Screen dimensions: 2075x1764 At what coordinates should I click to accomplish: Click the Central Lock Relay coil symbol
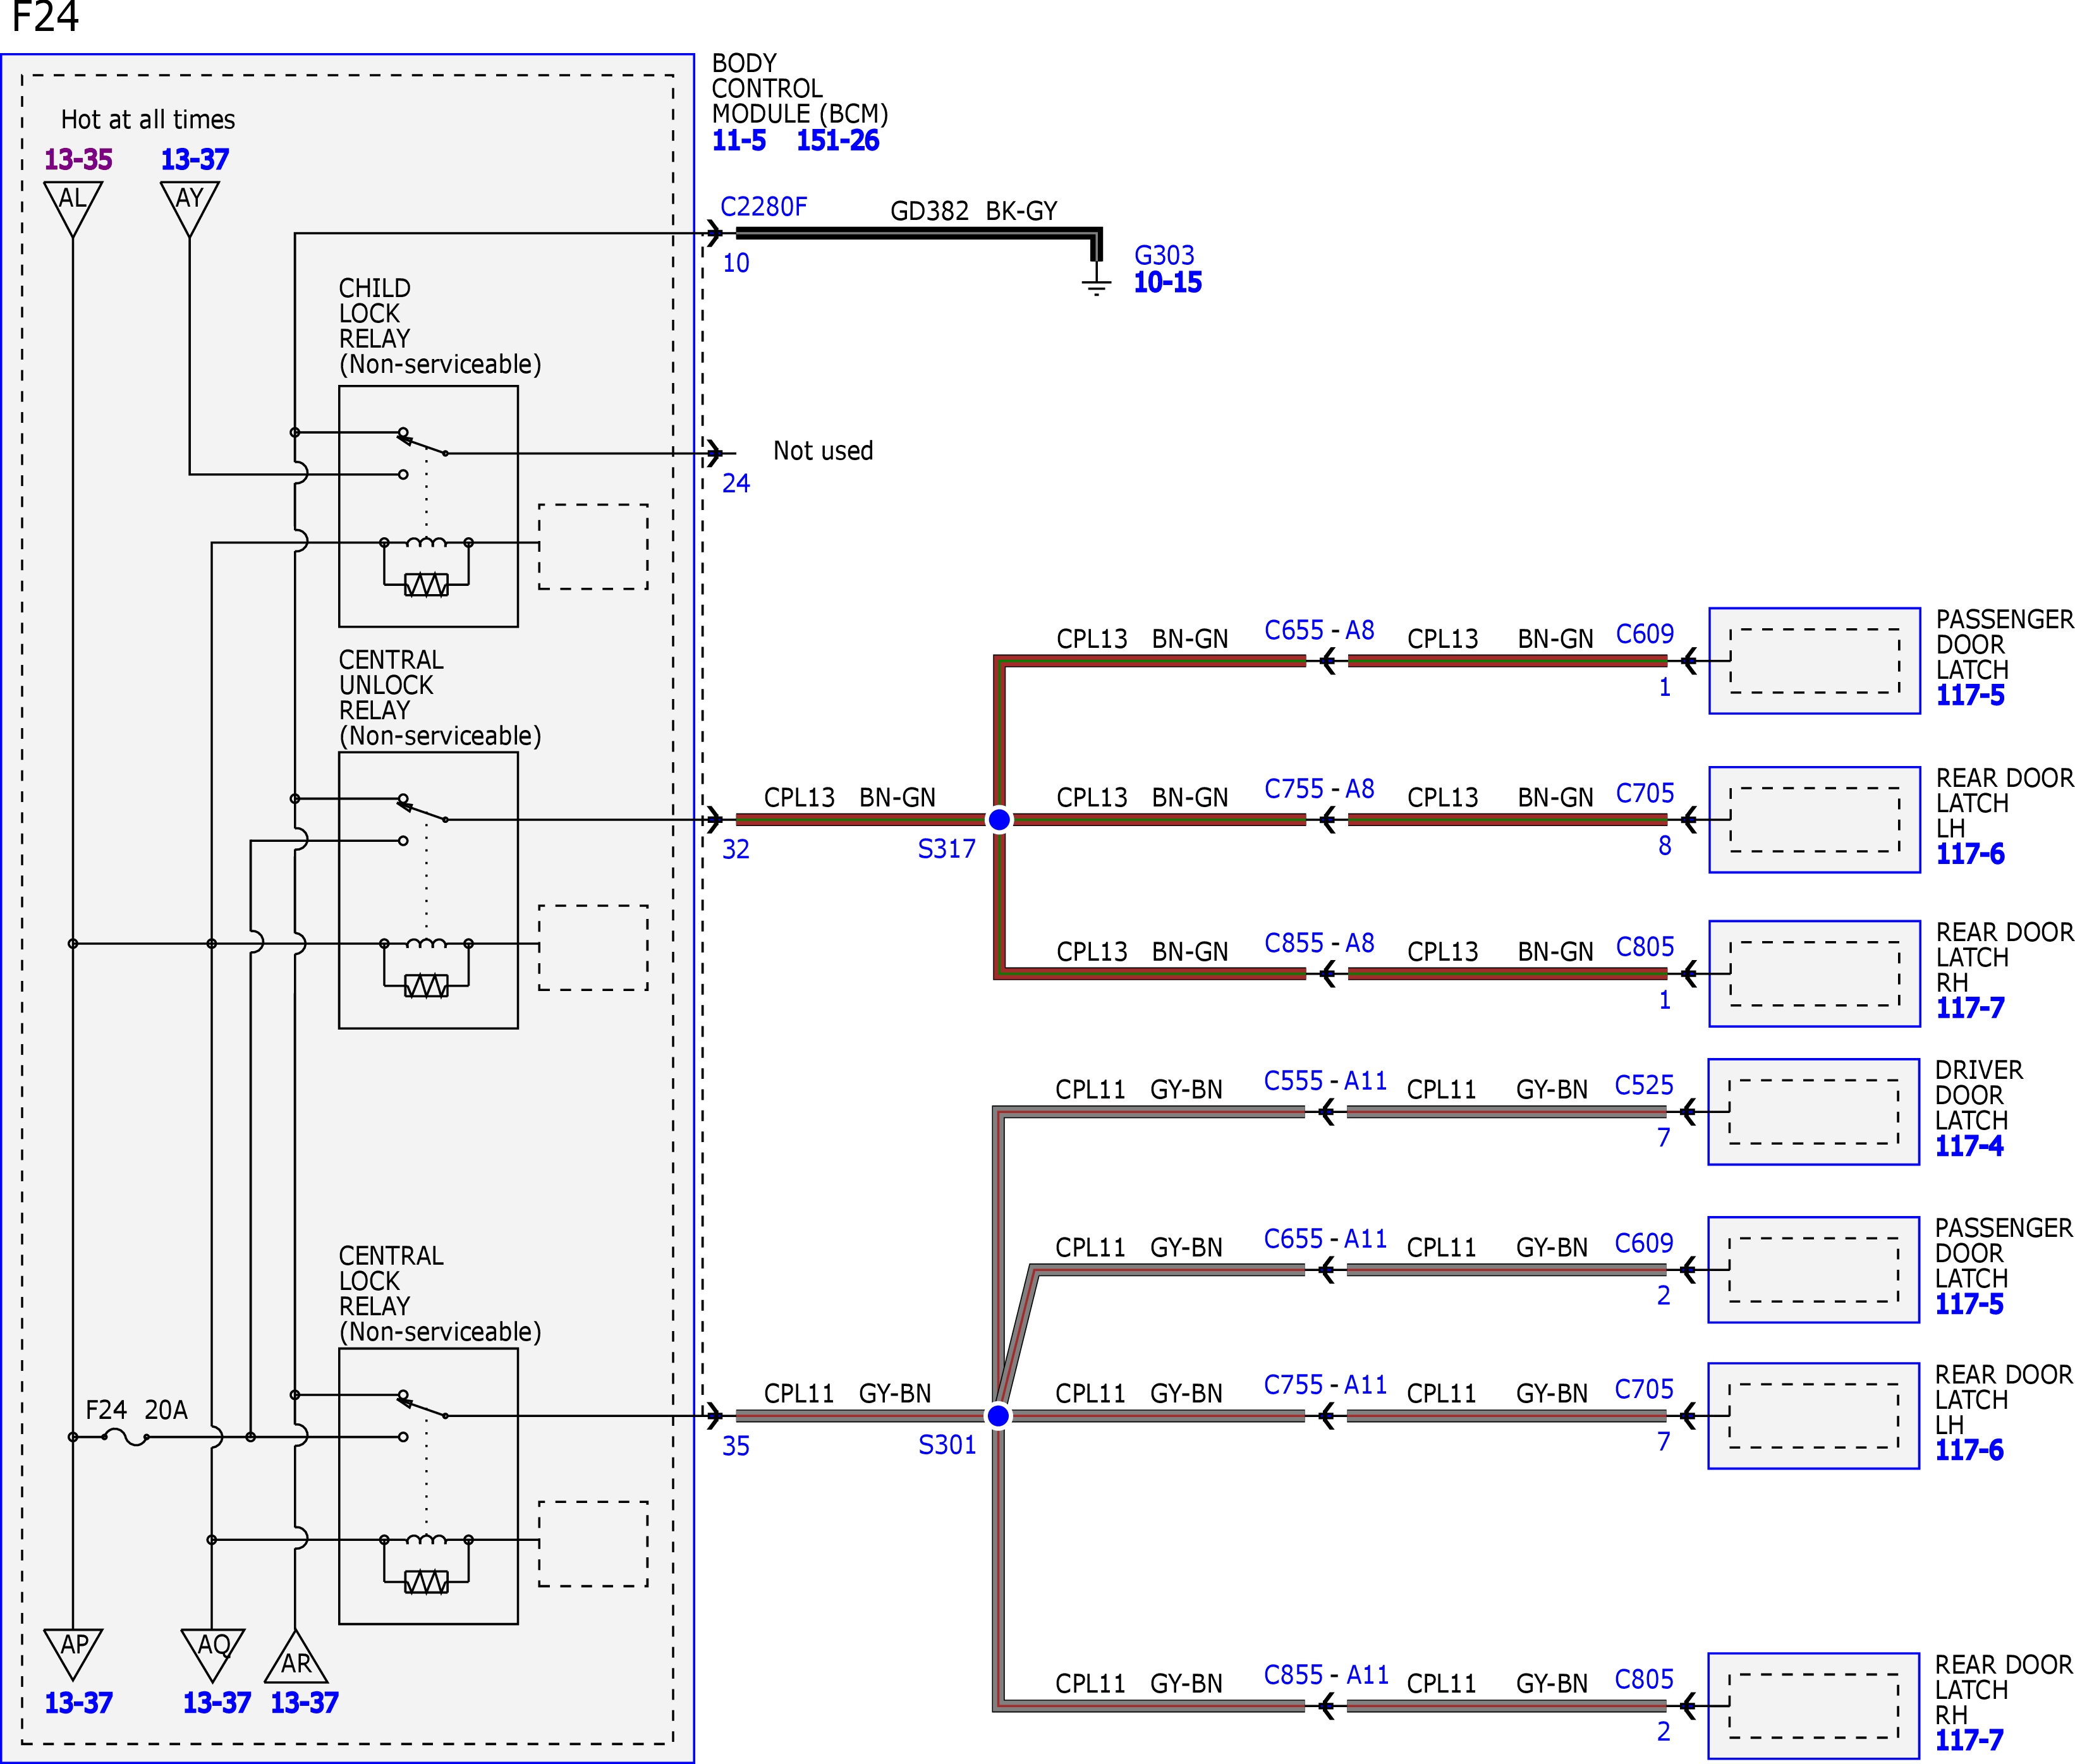[426, 1539]
